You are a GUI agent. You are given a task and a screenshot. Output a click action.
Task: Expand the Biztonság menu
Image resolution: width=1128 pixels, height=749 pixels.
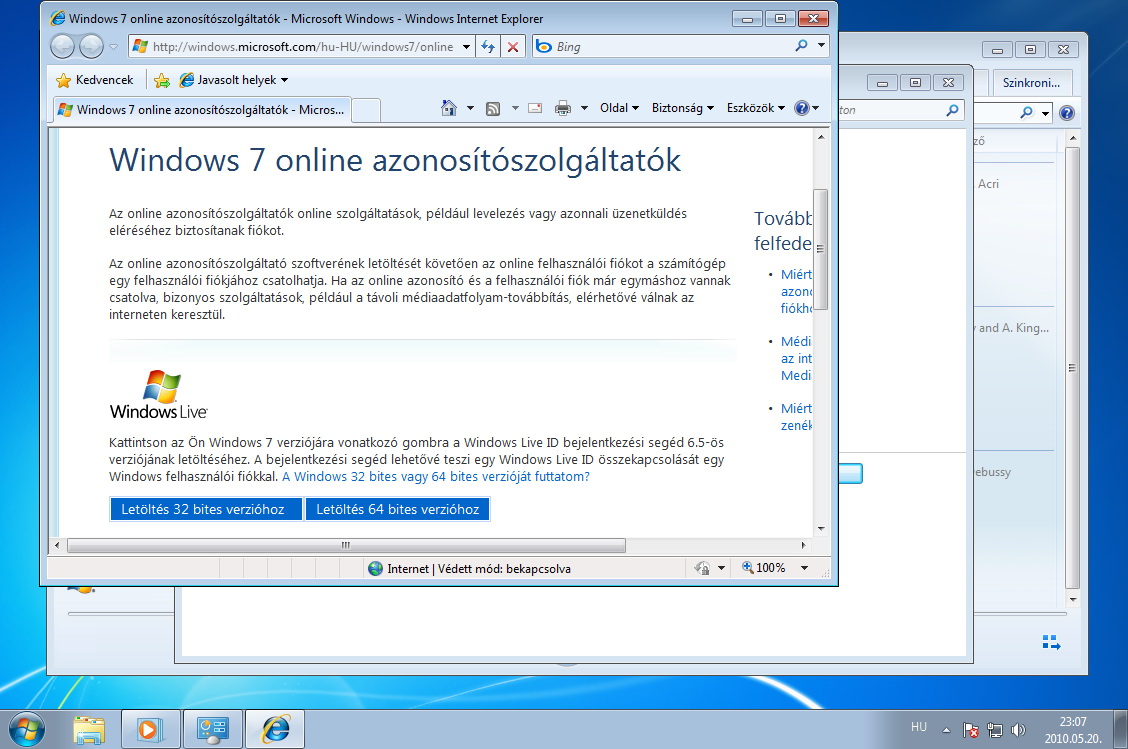coord(683,108)
